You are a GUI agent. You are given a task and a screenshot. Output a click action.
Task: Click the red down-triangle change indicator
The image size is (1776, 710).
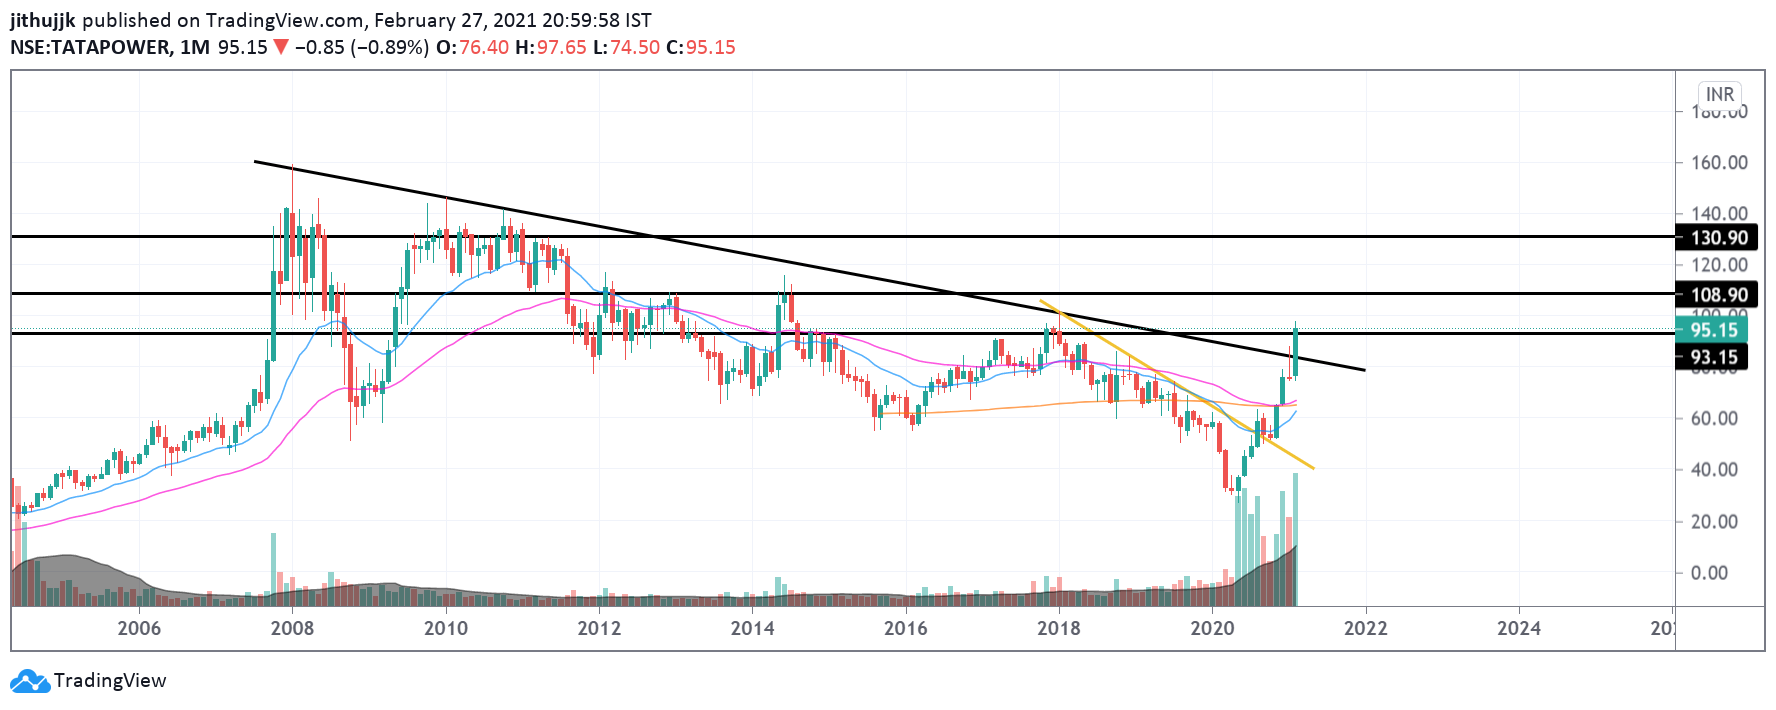pos(281,47)
